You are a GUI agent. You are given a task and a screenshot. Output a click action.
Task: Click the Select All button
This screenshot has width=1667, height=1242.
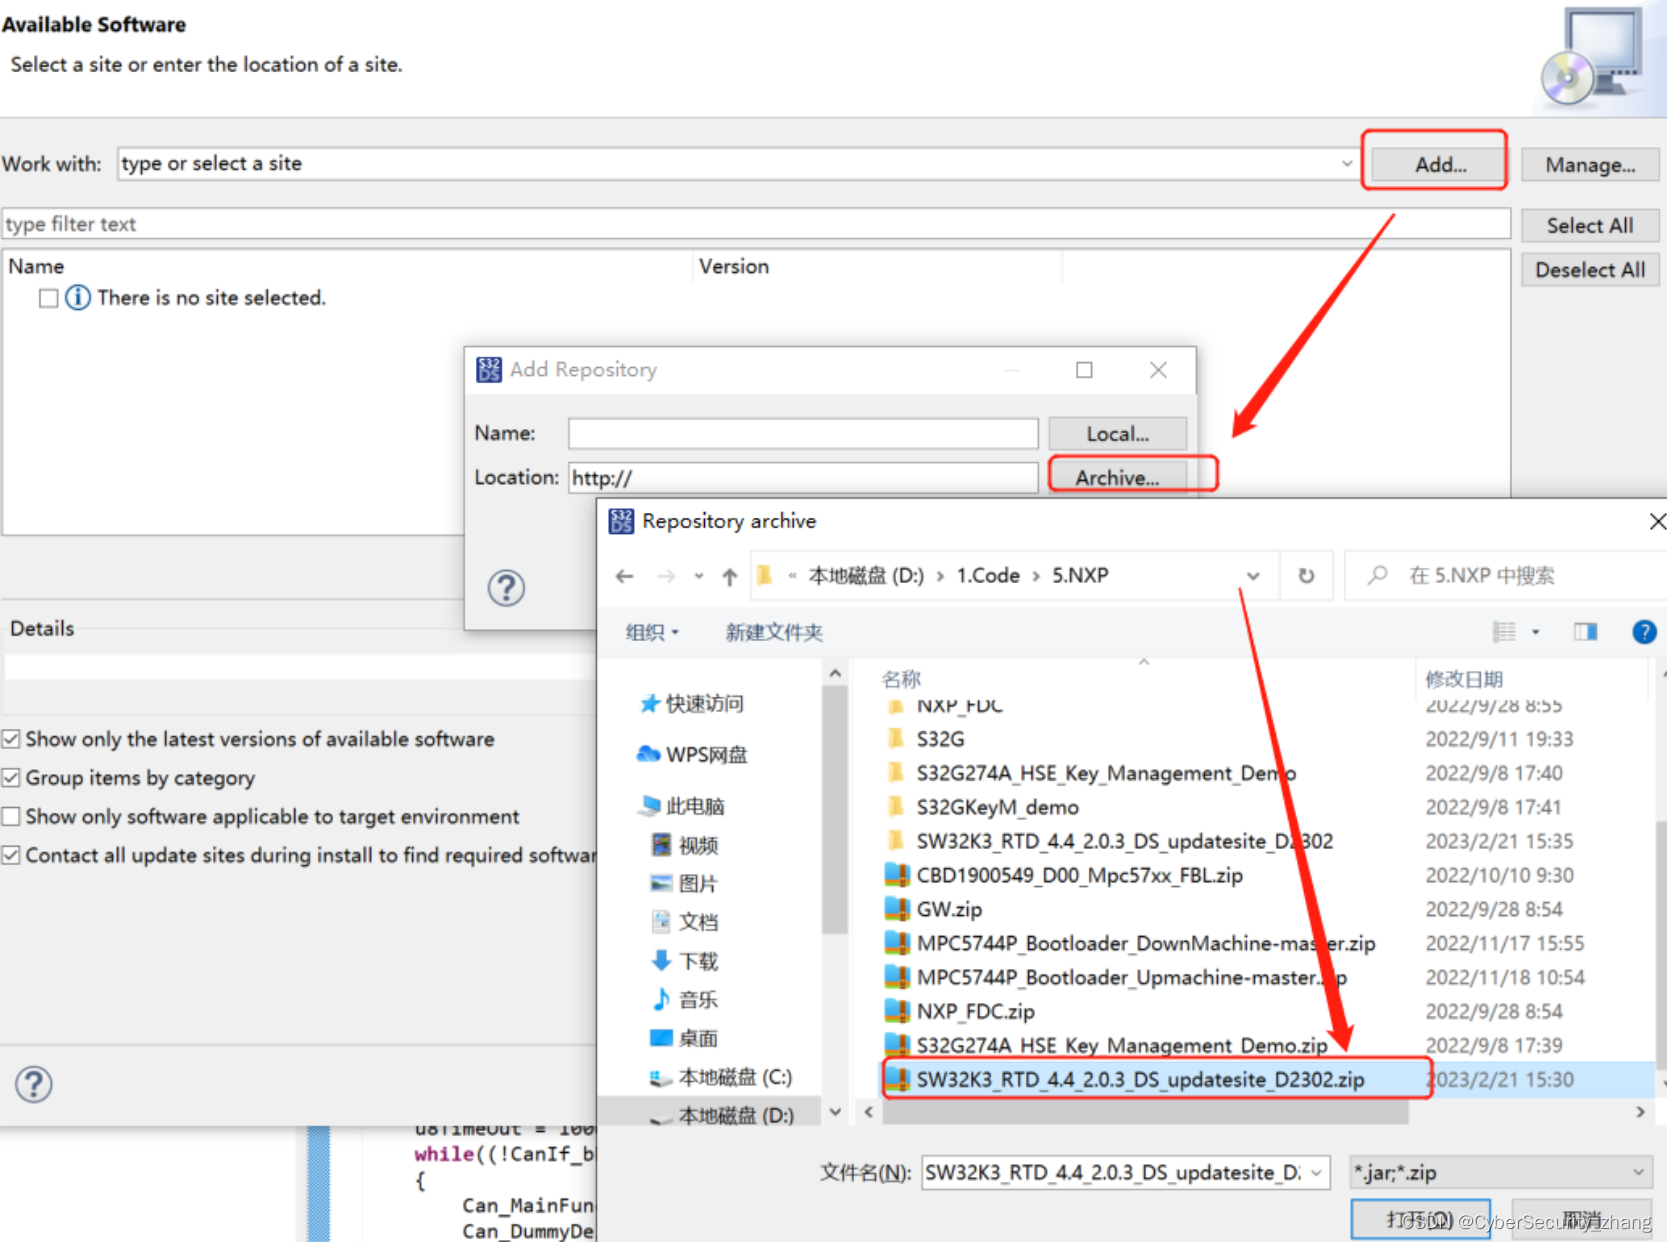1590,226
